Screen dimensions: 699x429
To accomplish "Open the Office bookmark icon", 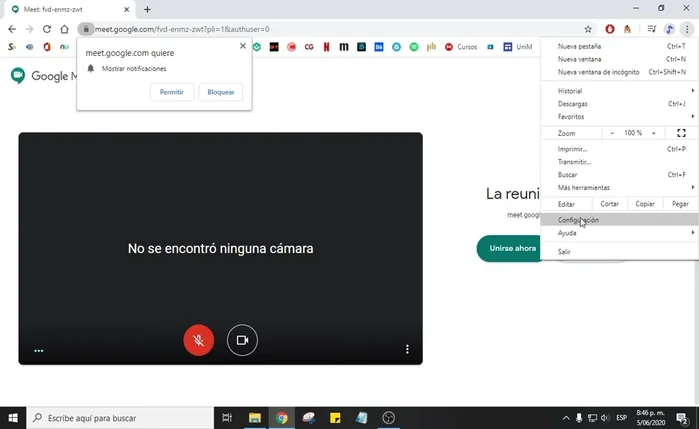I will (47, 47).
